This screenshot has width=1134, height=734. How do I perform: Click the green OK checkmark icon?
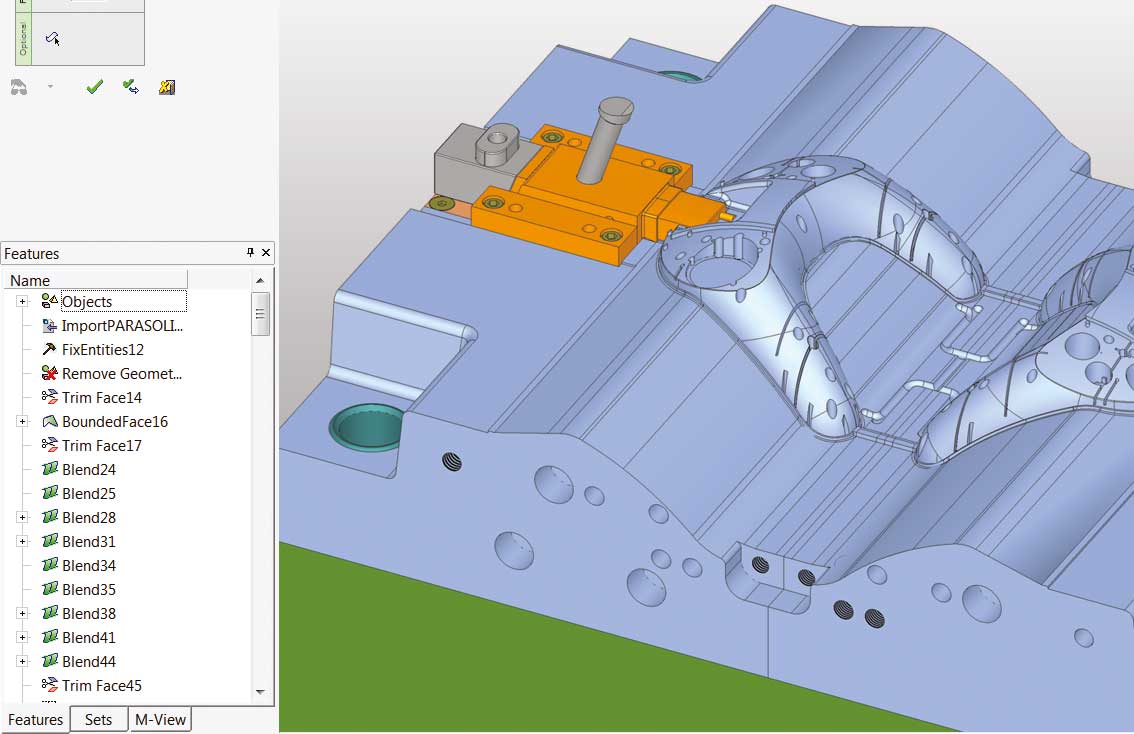pyautogui.click(x=95, y=87)
